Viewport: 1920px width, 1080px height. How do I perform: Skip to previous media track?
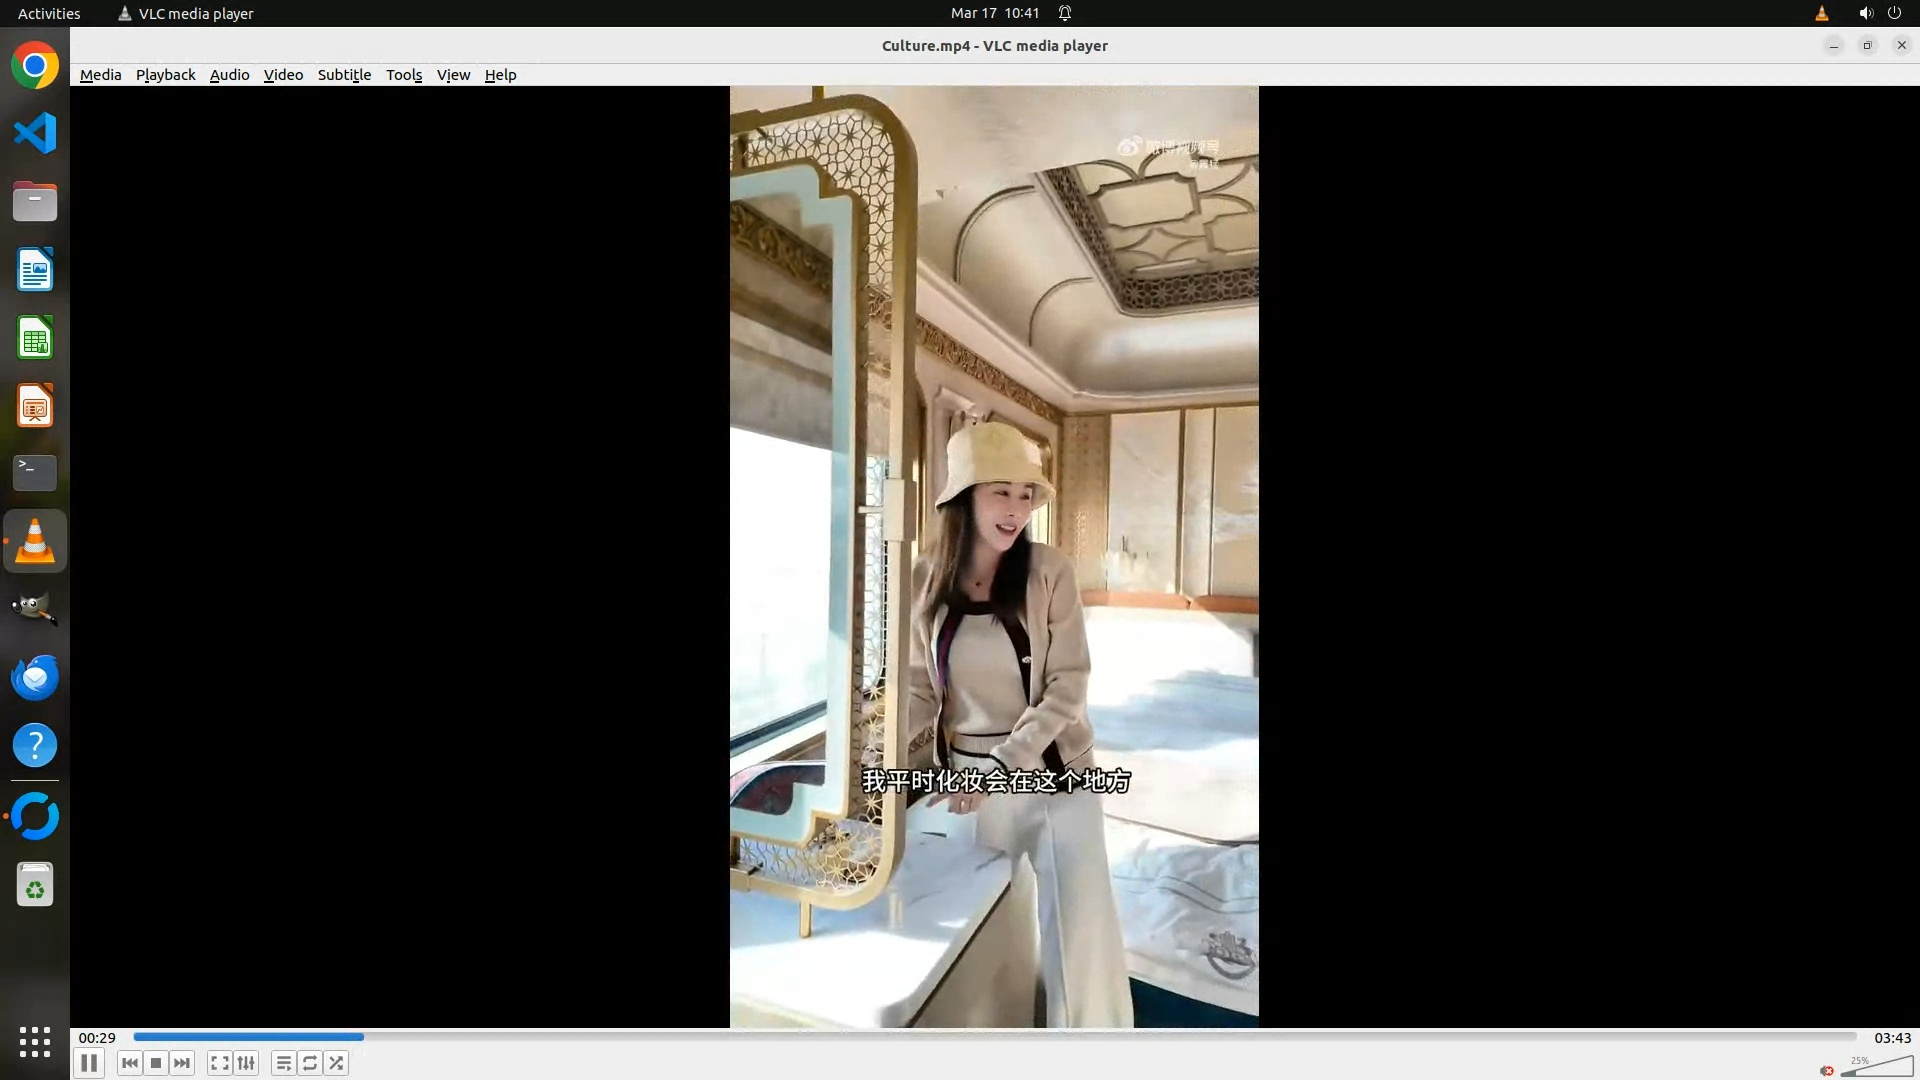point(129,1063)
